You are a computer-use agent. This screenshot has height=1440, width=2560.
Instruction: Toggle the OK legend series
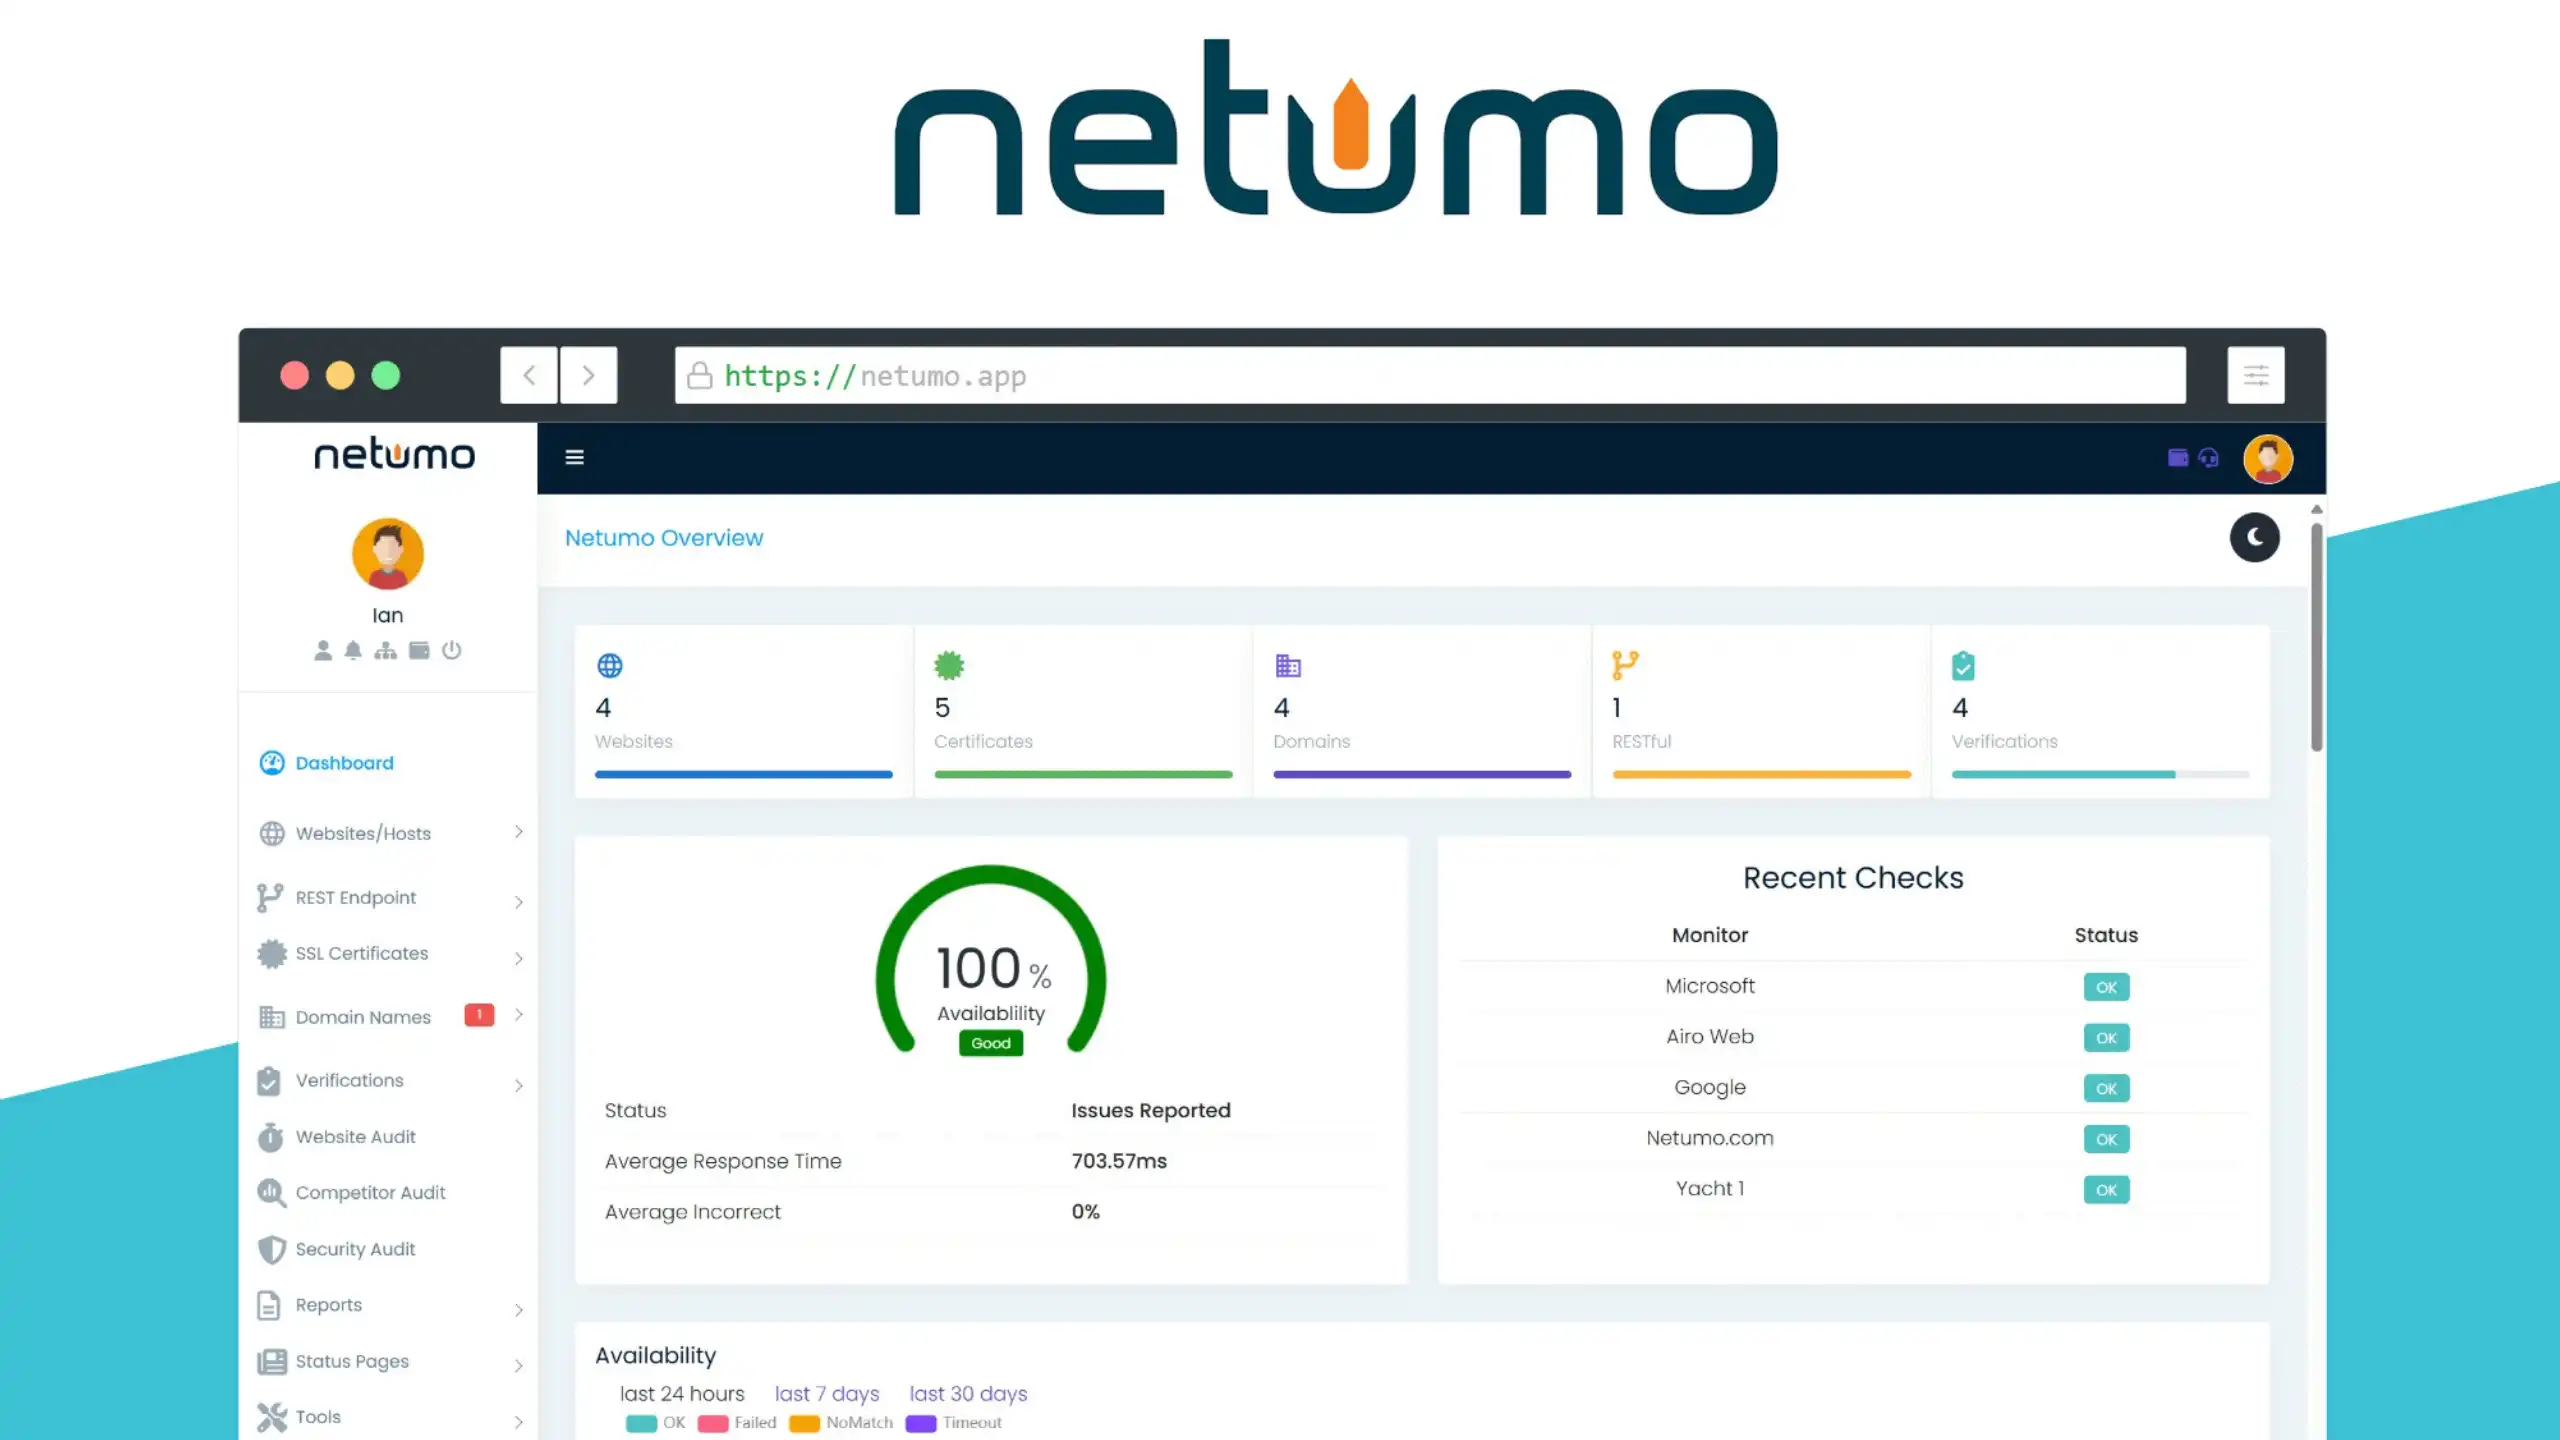(x=656, y=1423)
